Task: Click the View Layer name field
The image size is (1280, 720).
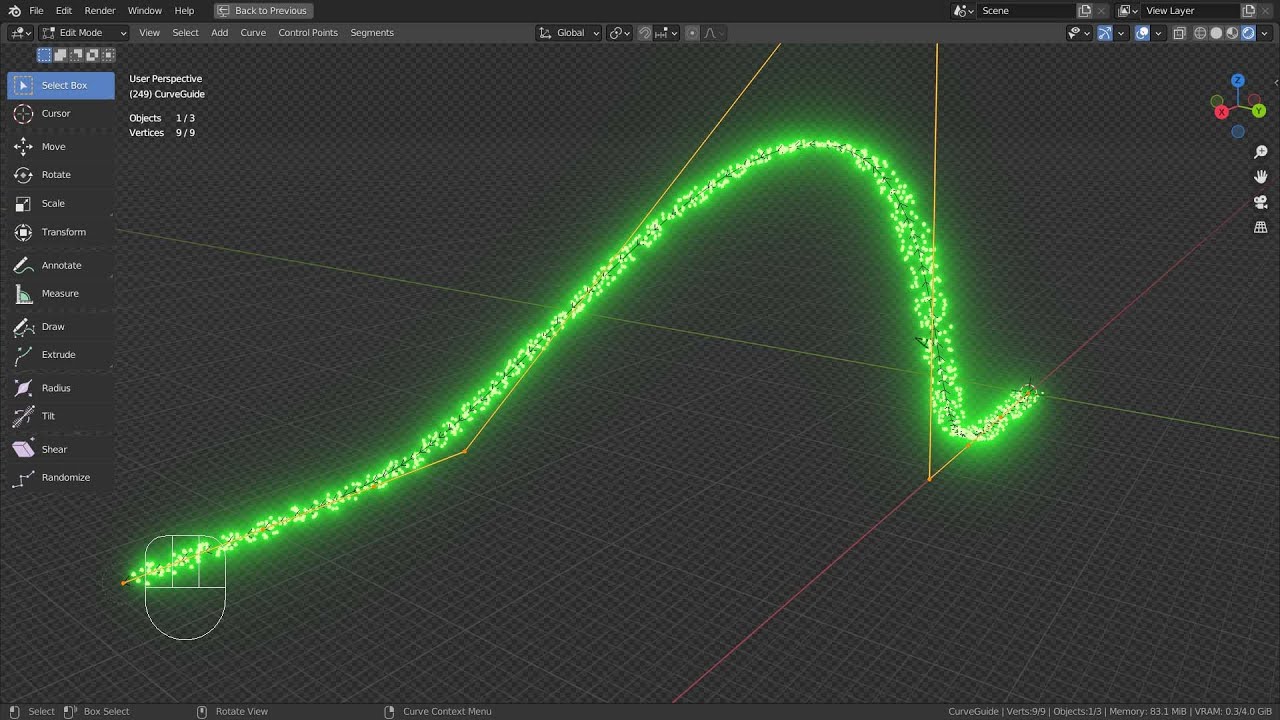Action: (x=1190, y=11)
